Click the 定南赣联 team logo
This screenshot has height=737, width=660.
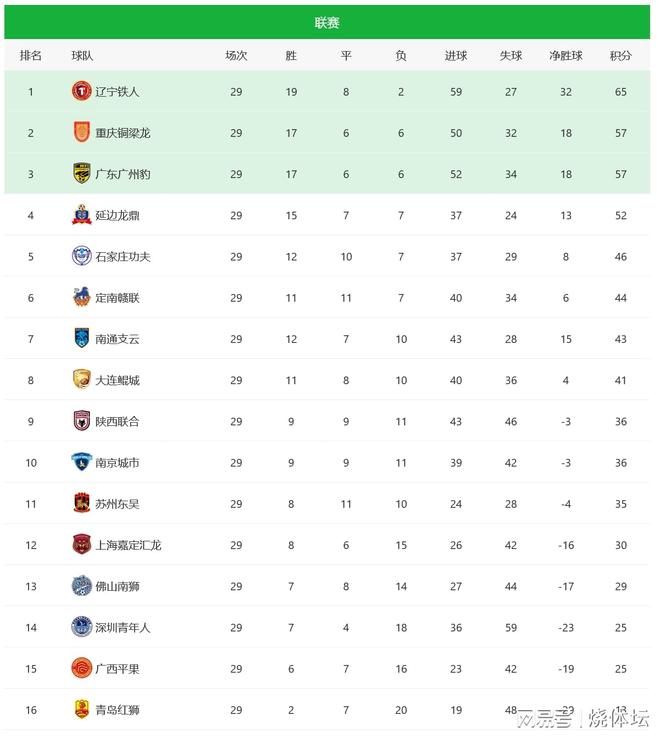pos(81,298)
